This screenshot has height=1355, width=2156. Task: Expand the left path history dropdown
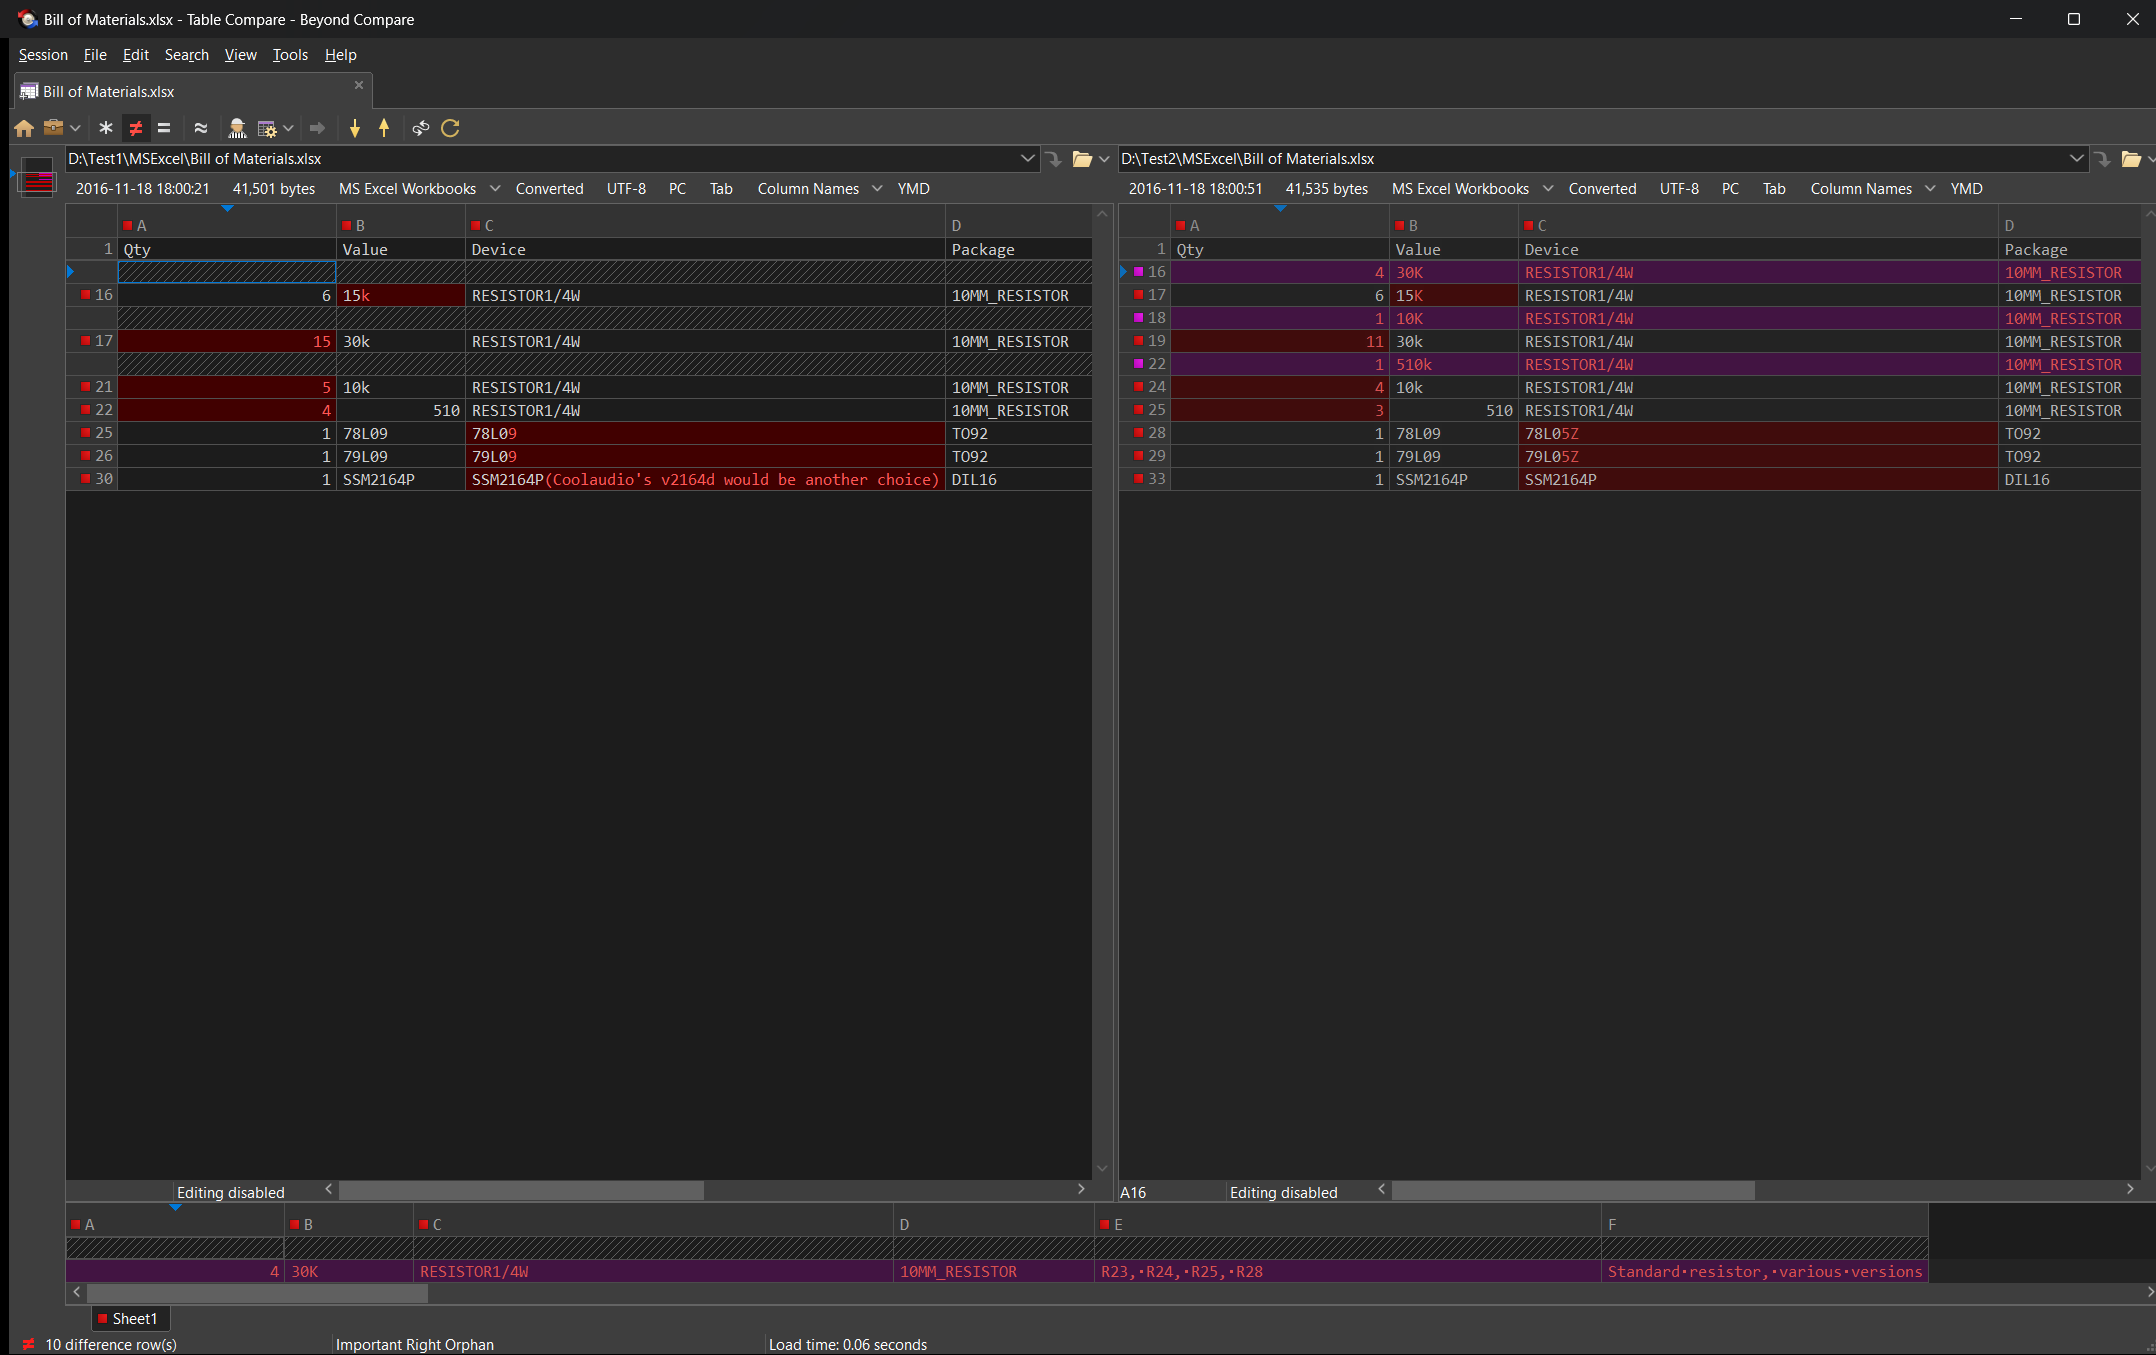(1027, 159)
